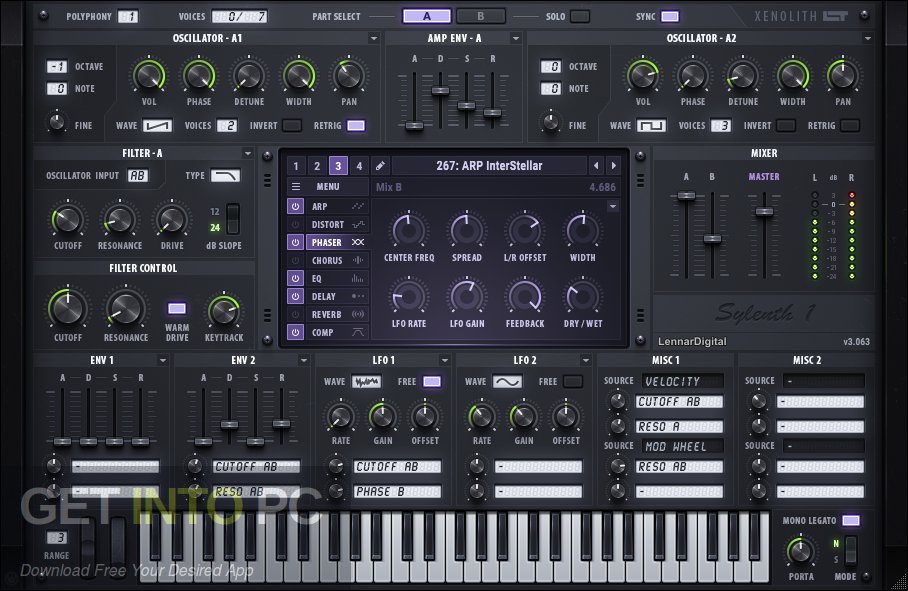Click the Oscillator A2 WIDTH knob
908x591 pixels.
[793, 76]
